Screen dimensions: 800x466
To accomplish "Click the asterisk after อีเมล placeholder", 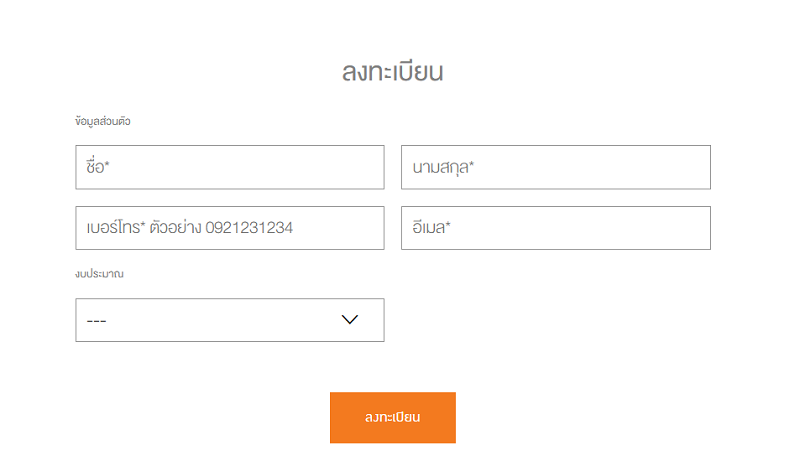I will [x=448, y=224].
